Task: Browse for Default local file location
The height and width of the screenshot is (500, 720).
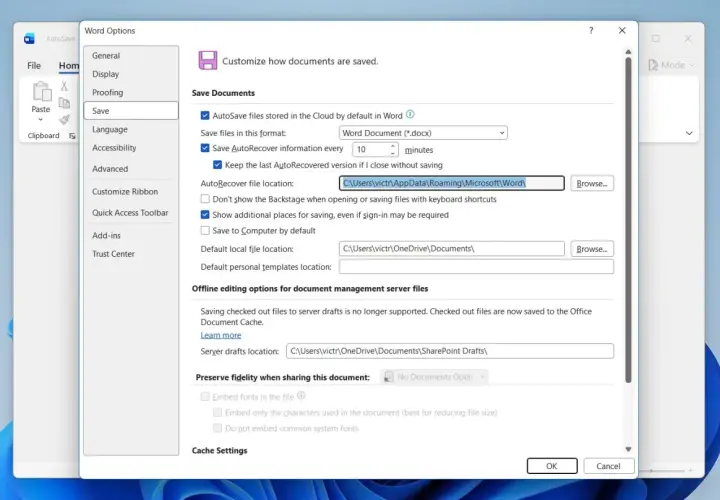Action: (x=591, y=249)
